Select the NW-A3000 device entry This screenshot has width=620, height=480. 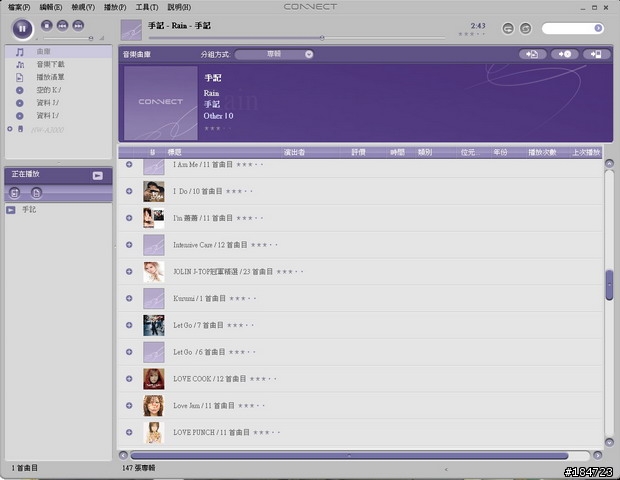(x=47, y=130)
